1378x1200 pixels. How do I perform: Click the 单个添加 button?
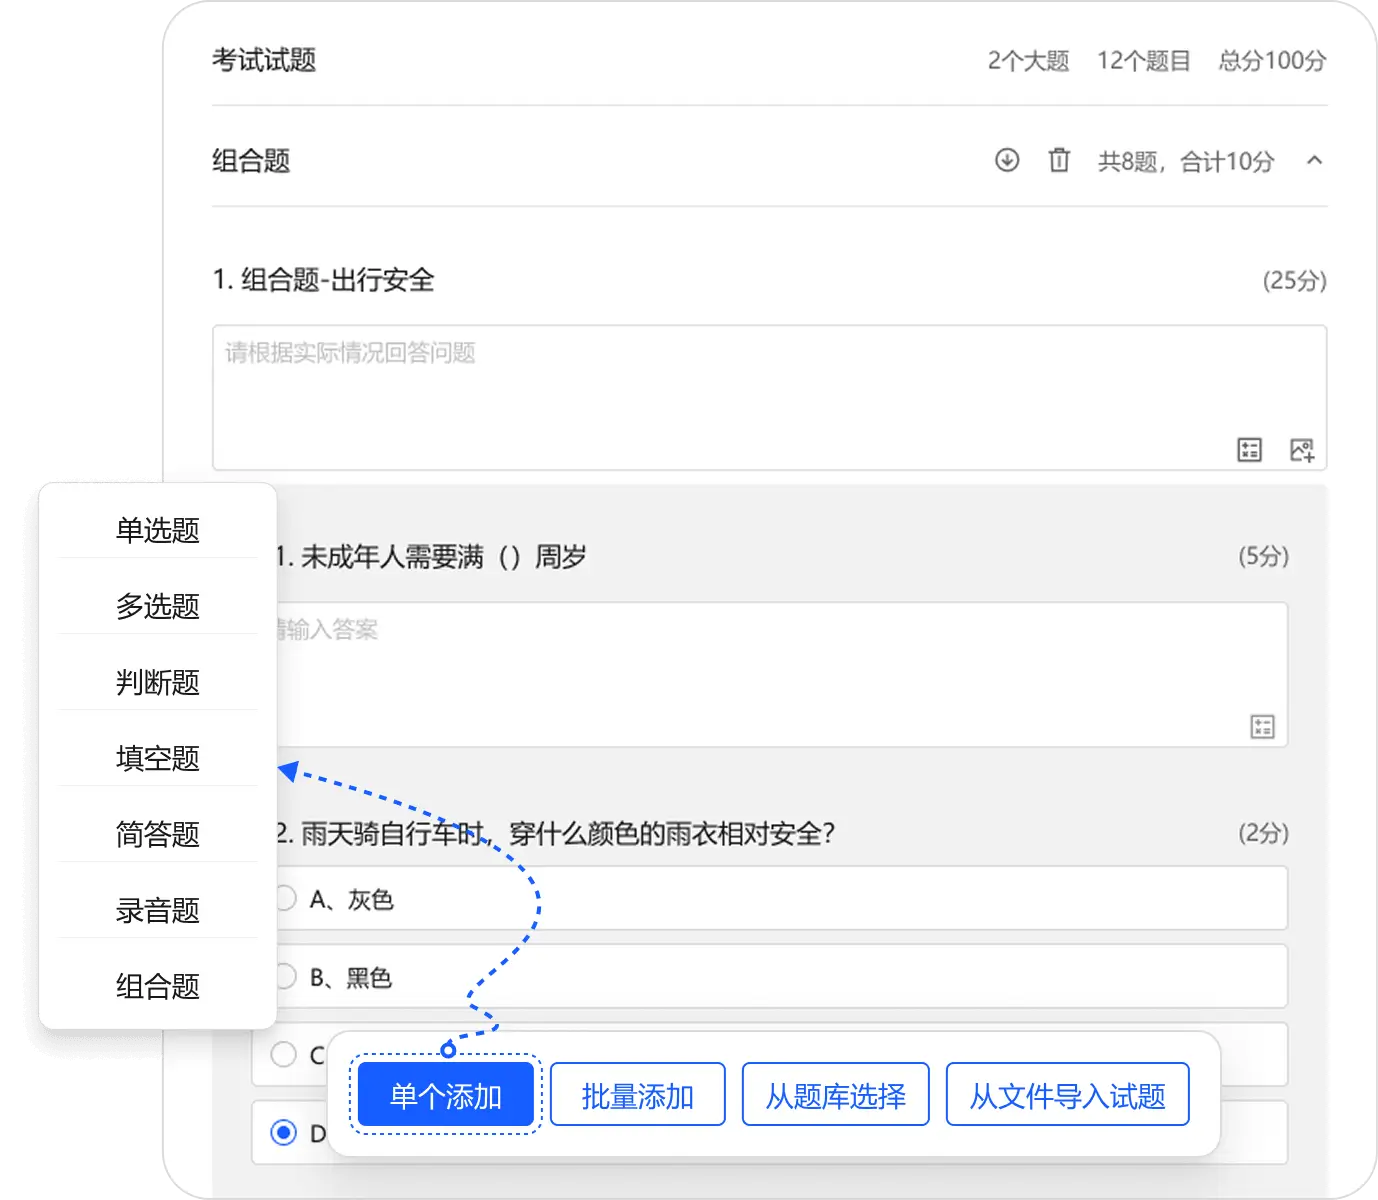point(446,1095)
